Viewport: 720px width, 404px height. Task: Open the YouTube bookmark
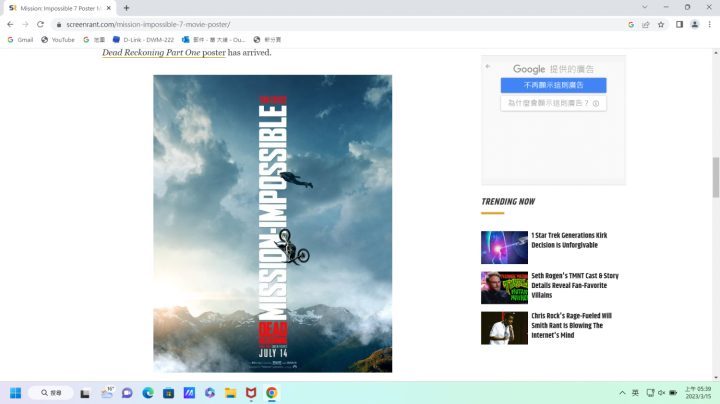58,40
